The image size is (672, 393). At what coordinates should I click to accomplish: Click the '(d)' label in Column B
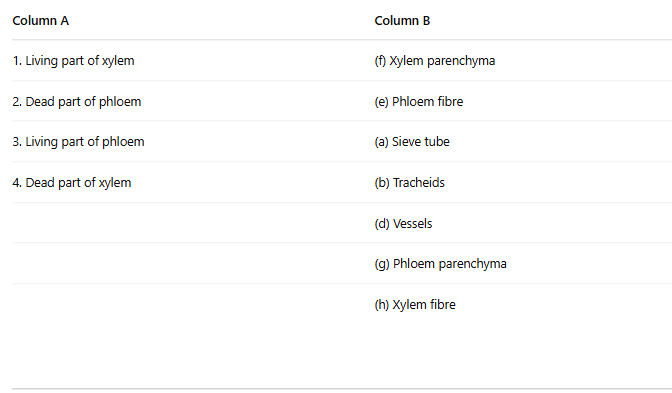[382, 224]
